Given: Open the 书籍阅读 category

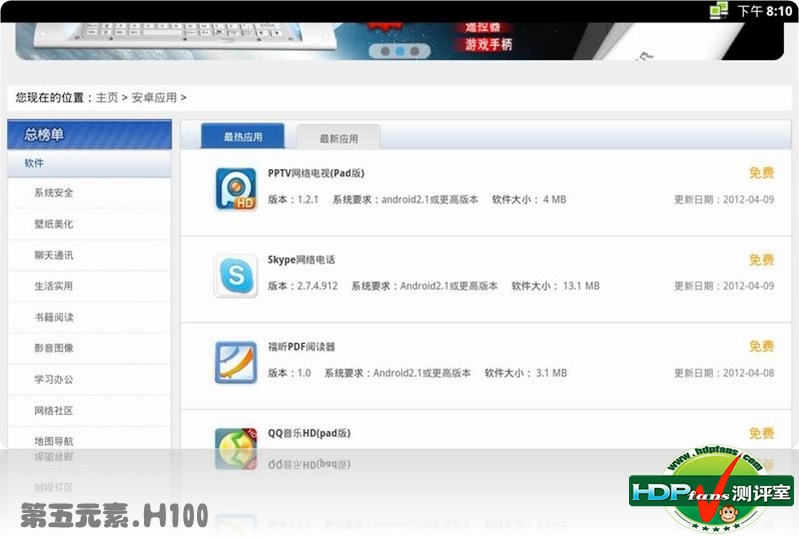Looking at the screenshot, I should pos(90,317).
